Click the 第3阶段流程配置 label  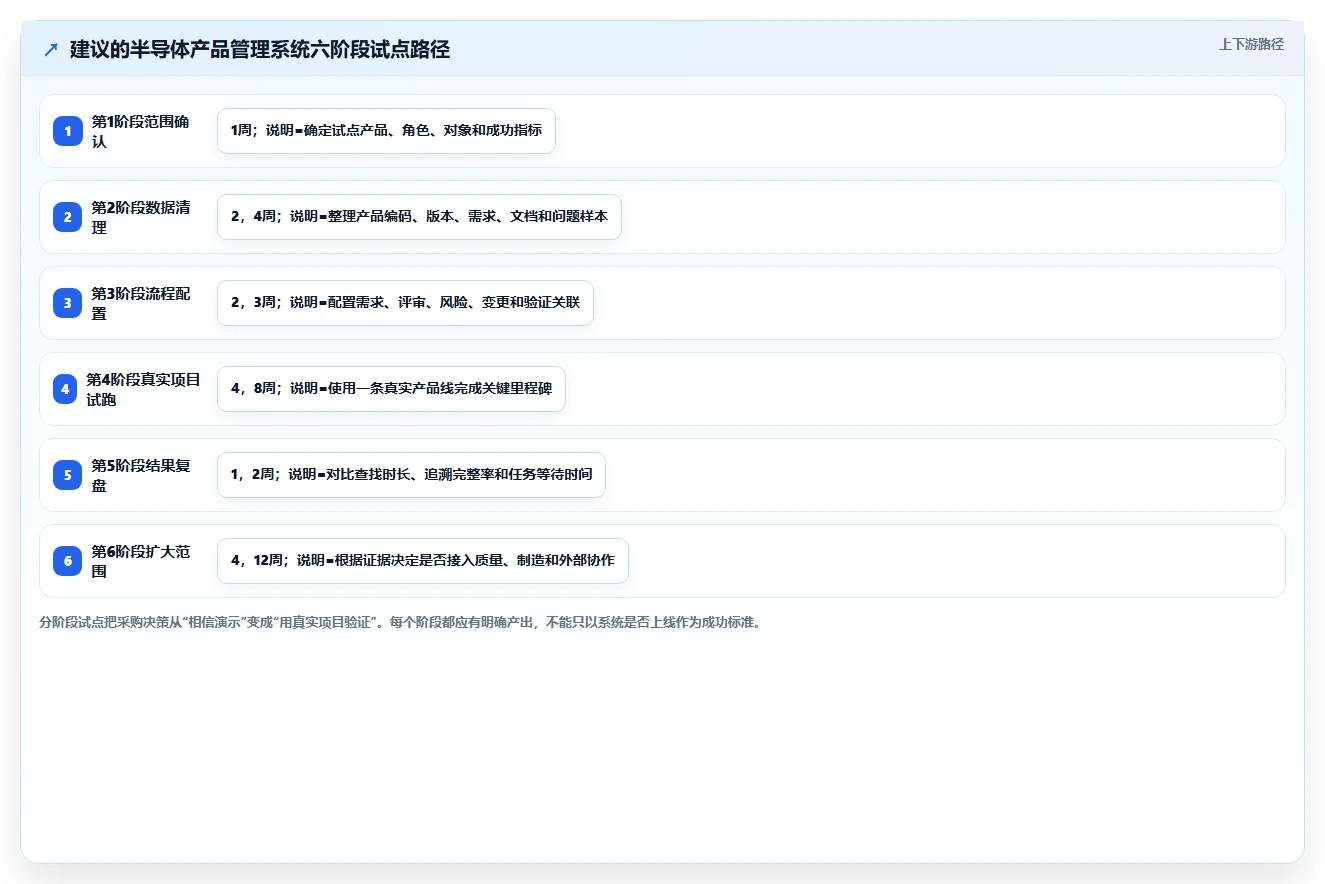click(x=141, y=303)
